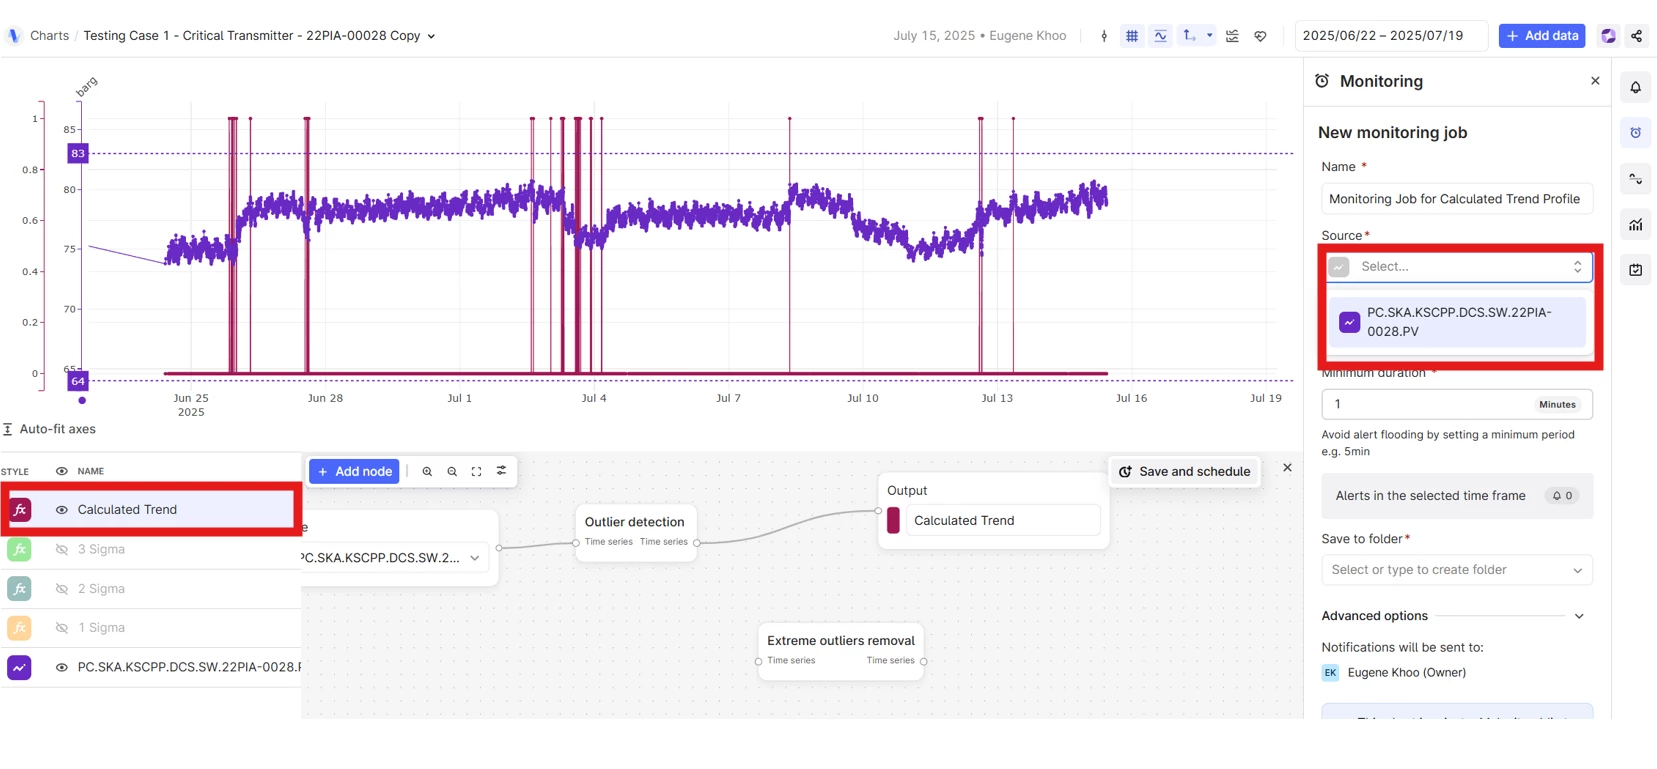This screenshot has width=1657, height=769.
Task: Click the zoom-in icon in calculation editor
Action: click(x=427, y=471)
